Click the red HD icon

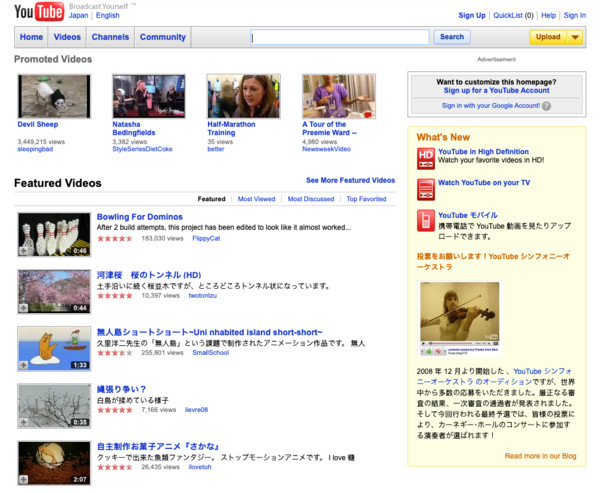[x=425, y=157]
